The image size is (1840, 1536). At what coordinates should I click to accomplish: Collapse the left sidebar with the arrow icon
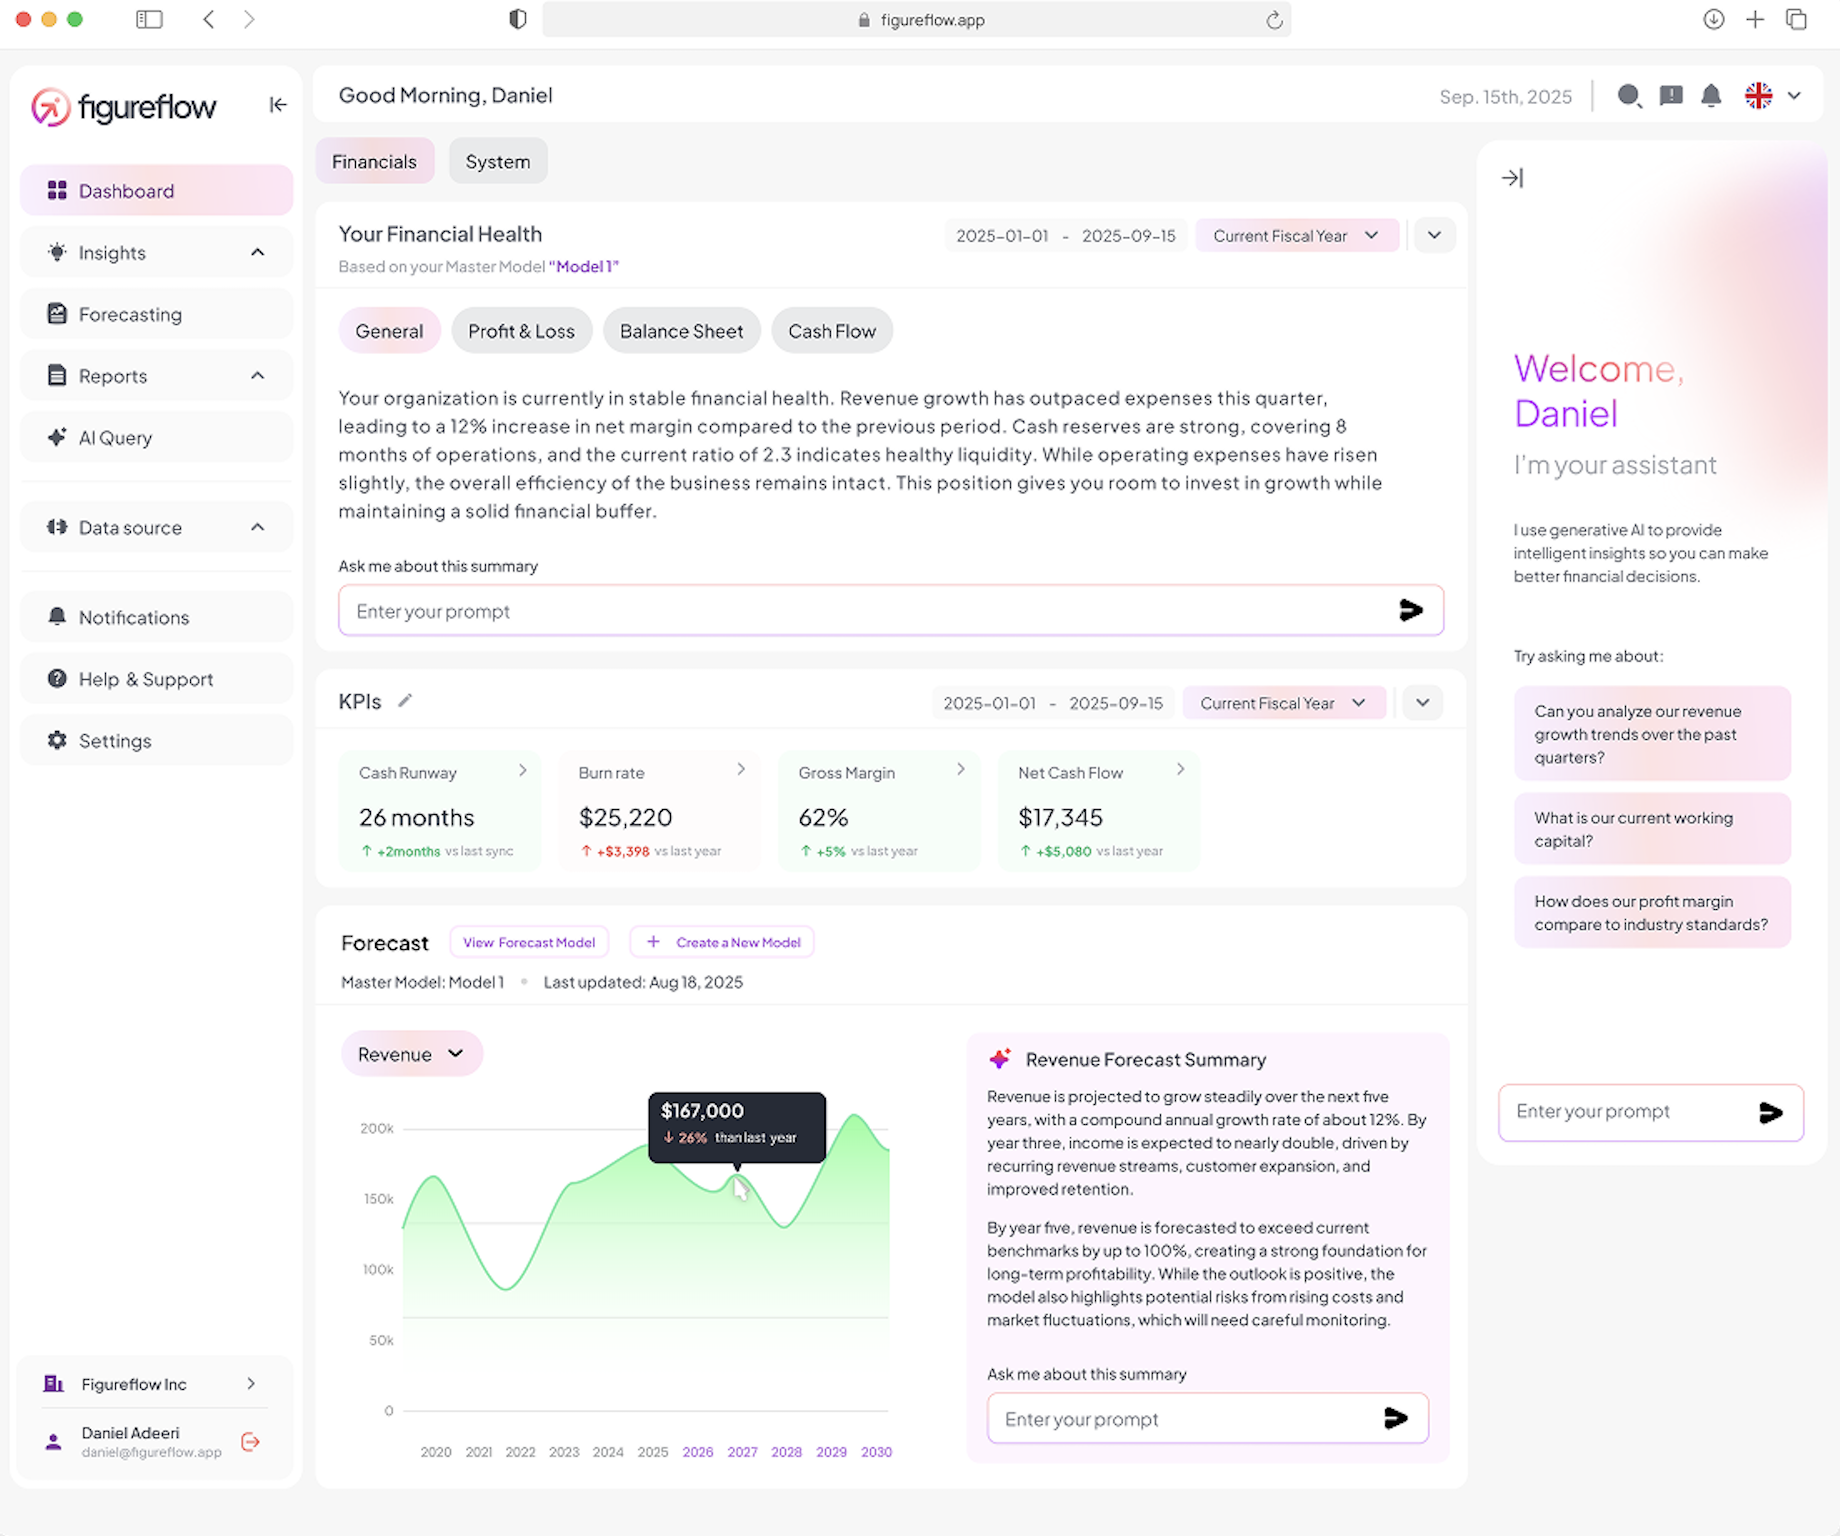point(277,104)
